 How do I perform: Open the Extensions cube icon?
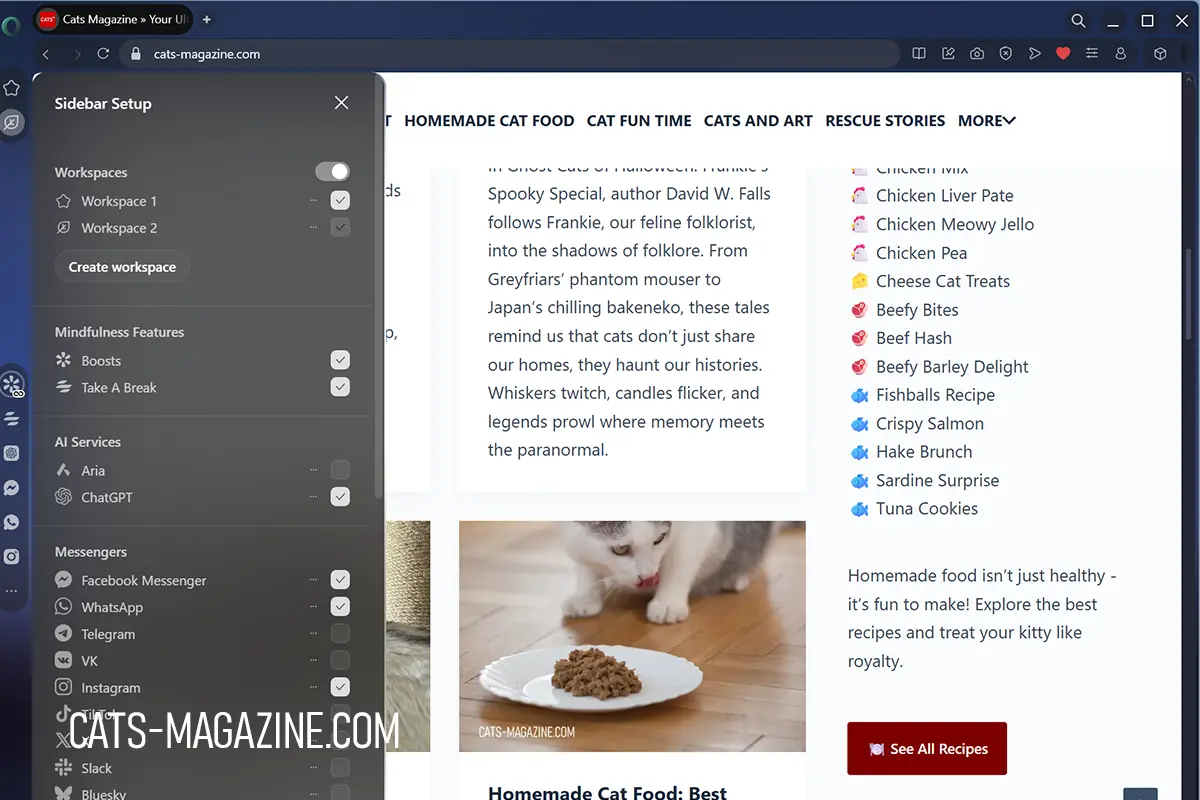coord(1160,54)
